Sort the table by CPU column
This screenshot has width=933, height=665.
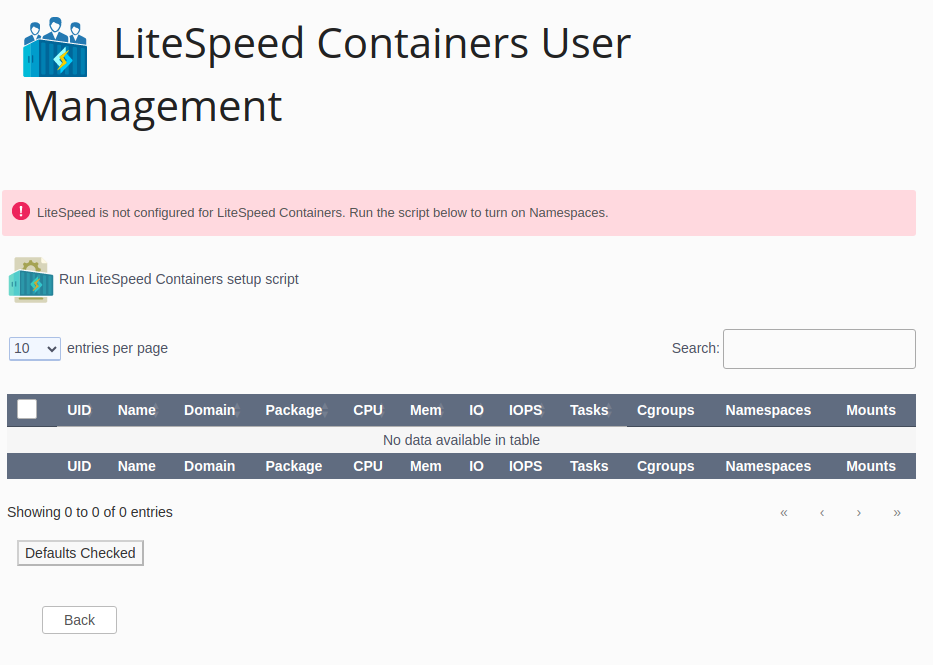(367, 410)
